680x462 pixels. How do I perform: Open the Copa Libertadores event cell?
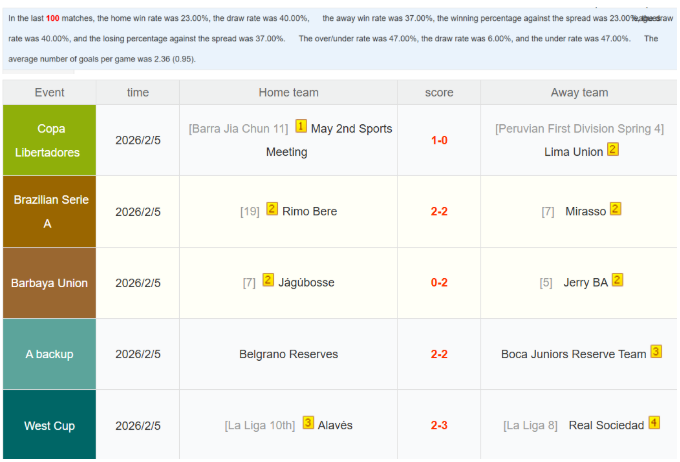50,140
